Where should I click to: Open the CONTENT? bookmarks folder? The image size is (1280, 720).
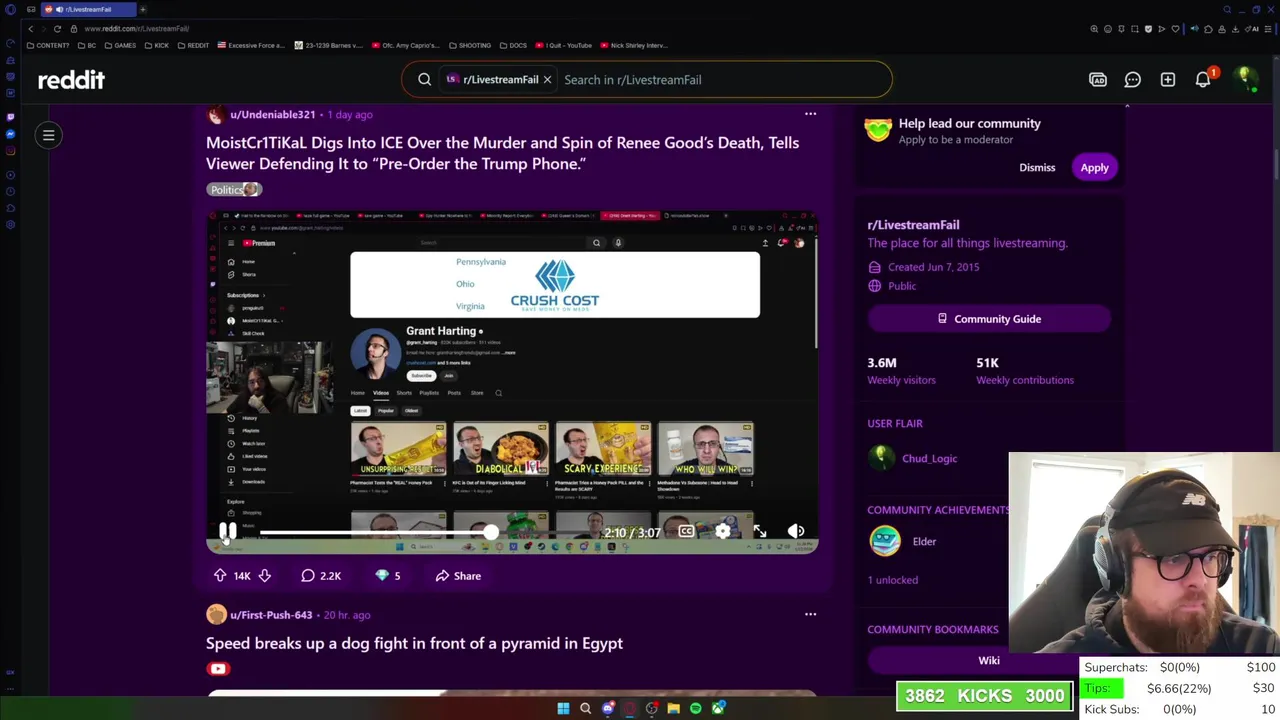click(x=49, y=45)
